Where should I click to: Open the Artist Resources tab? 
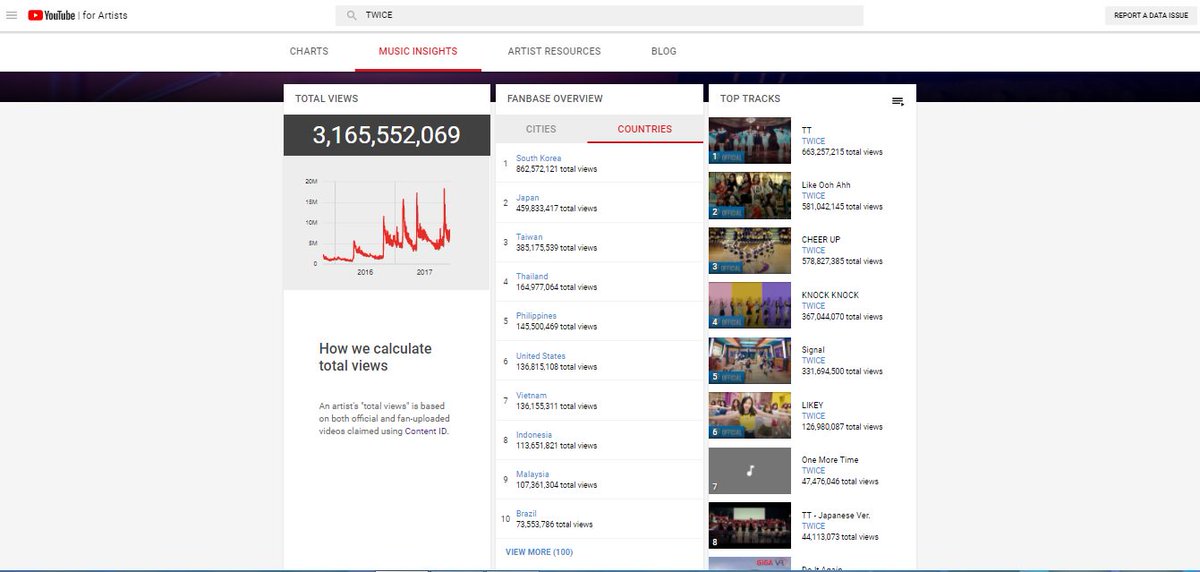pos(554,51)
